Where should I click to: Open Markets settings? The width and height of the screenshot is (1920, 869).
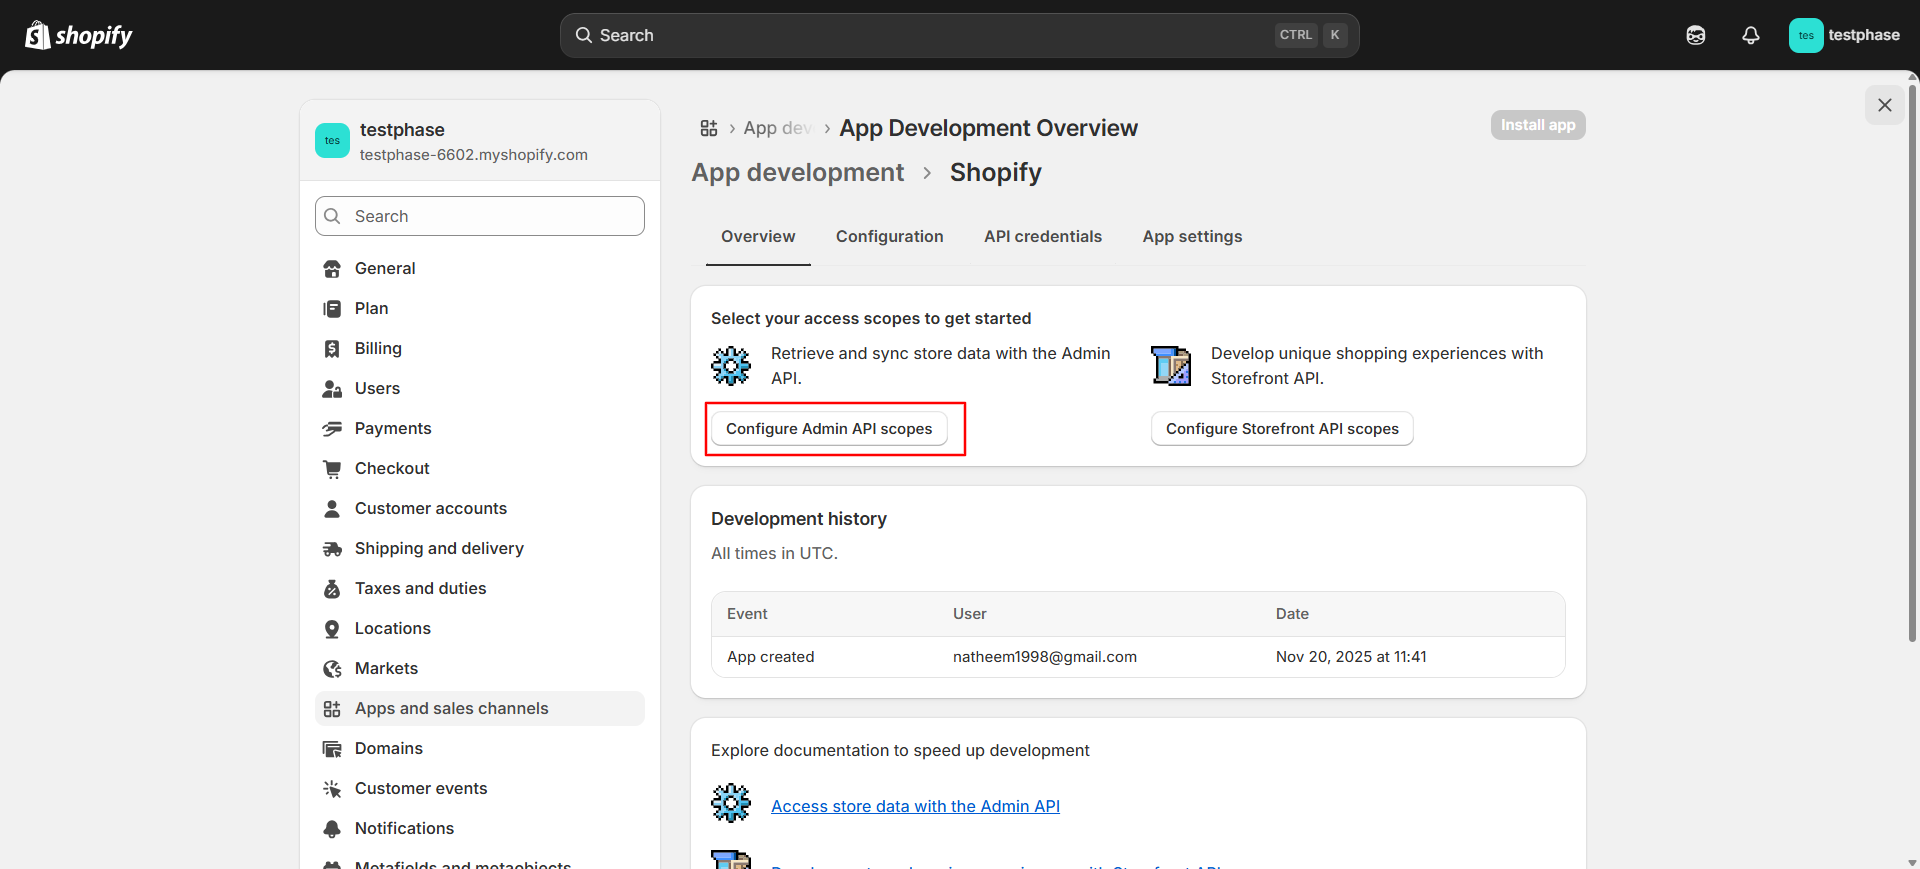[x=480, y=668]
